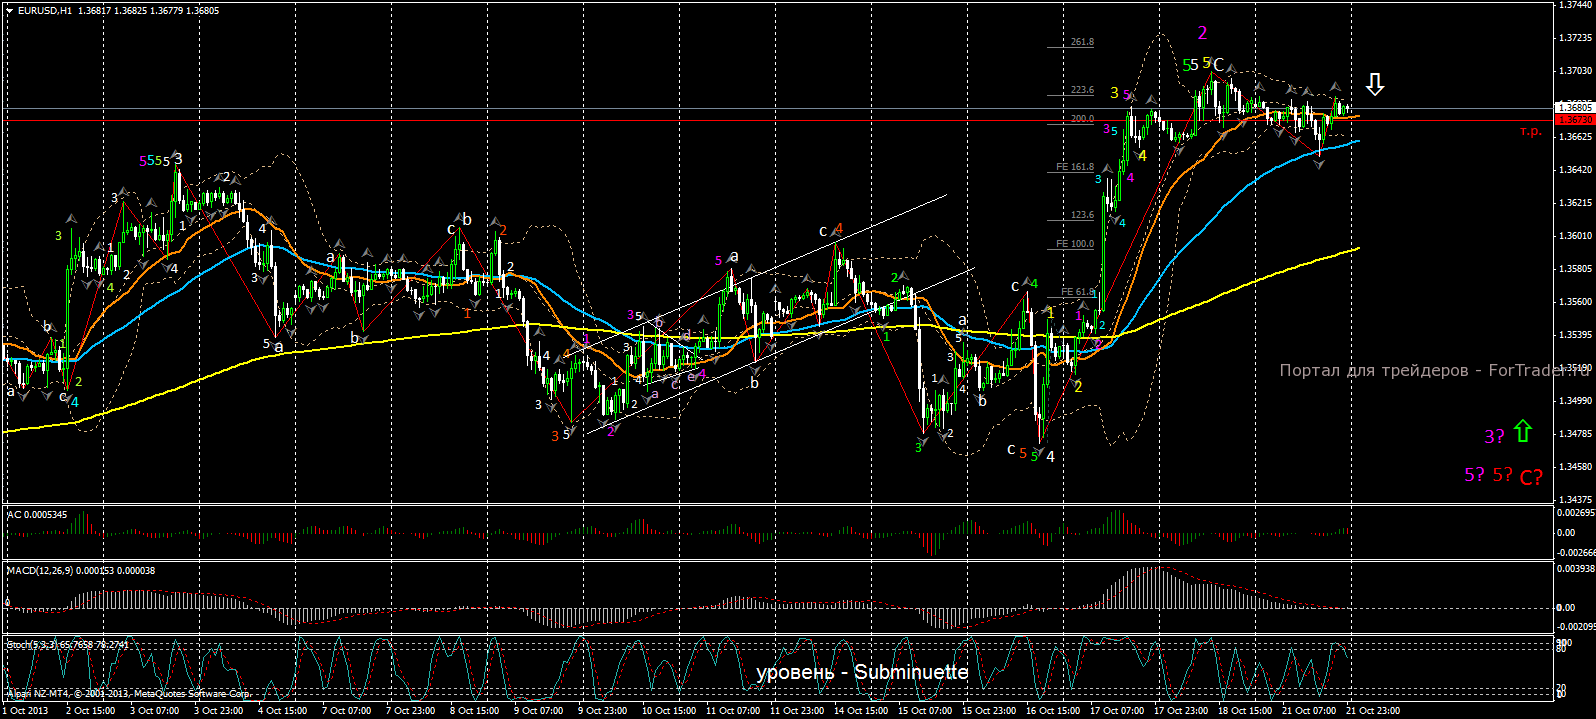Click the 1.34375 price scale value

click(1575, 499)
